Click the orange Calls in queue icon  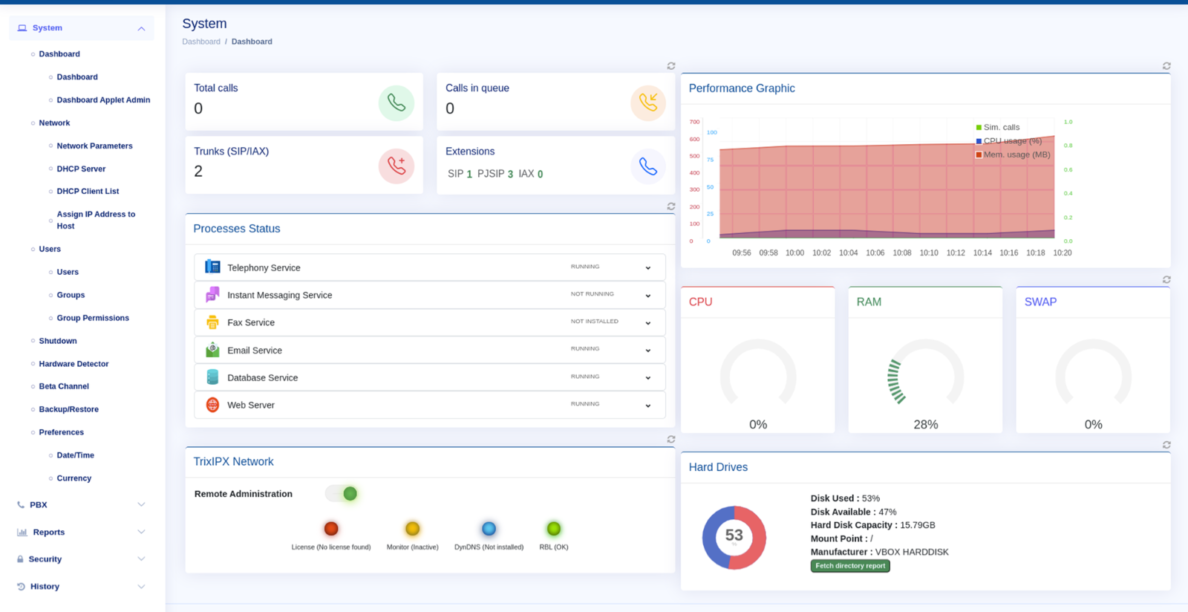[x=648, y=103]
